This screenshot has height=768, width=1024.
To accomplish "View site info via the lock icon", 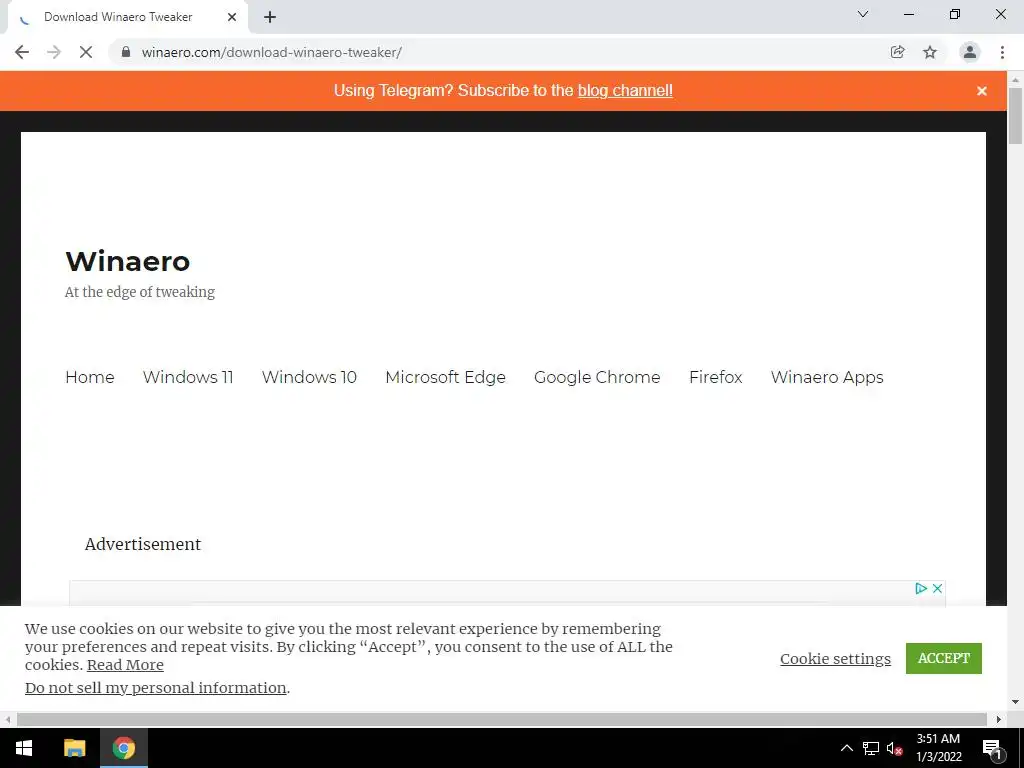I will click(126, 52).
